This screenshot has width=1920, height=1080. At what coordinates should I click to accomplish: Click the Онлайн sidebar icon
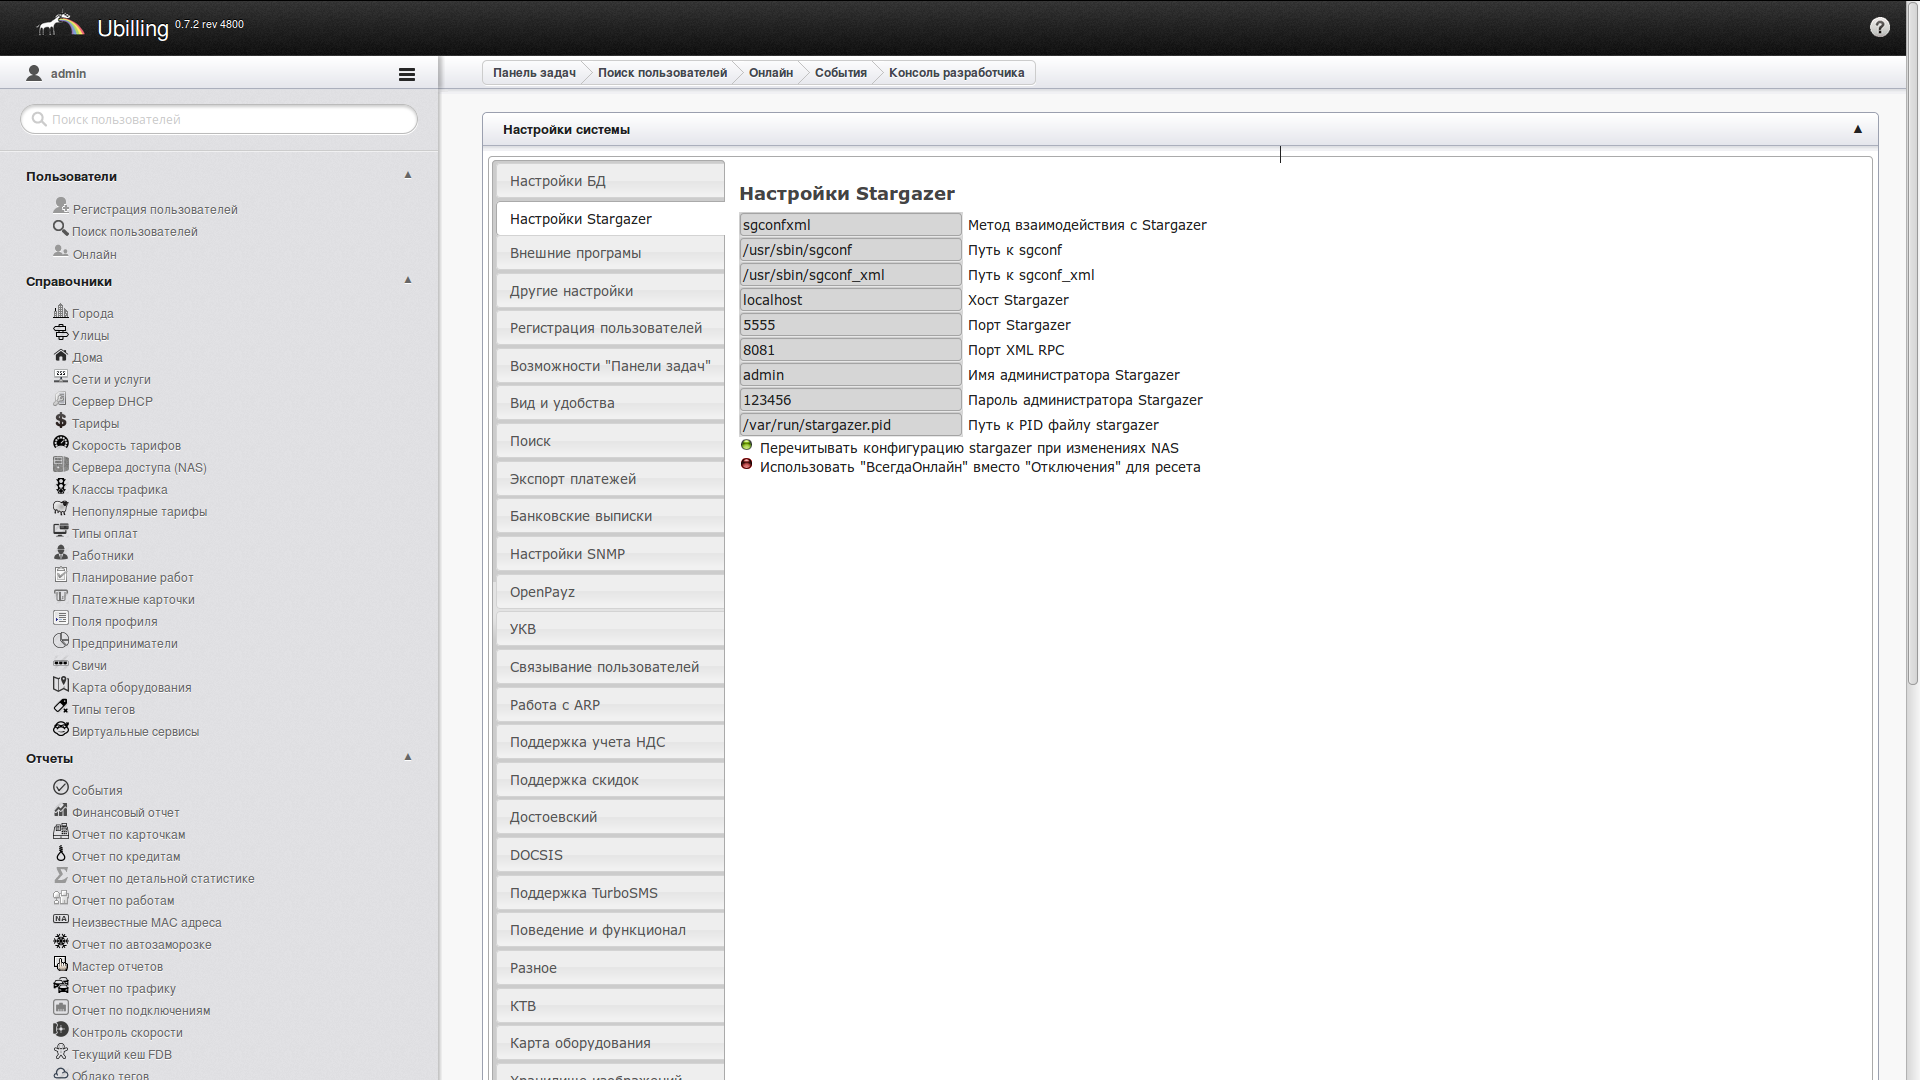point(61,250)
